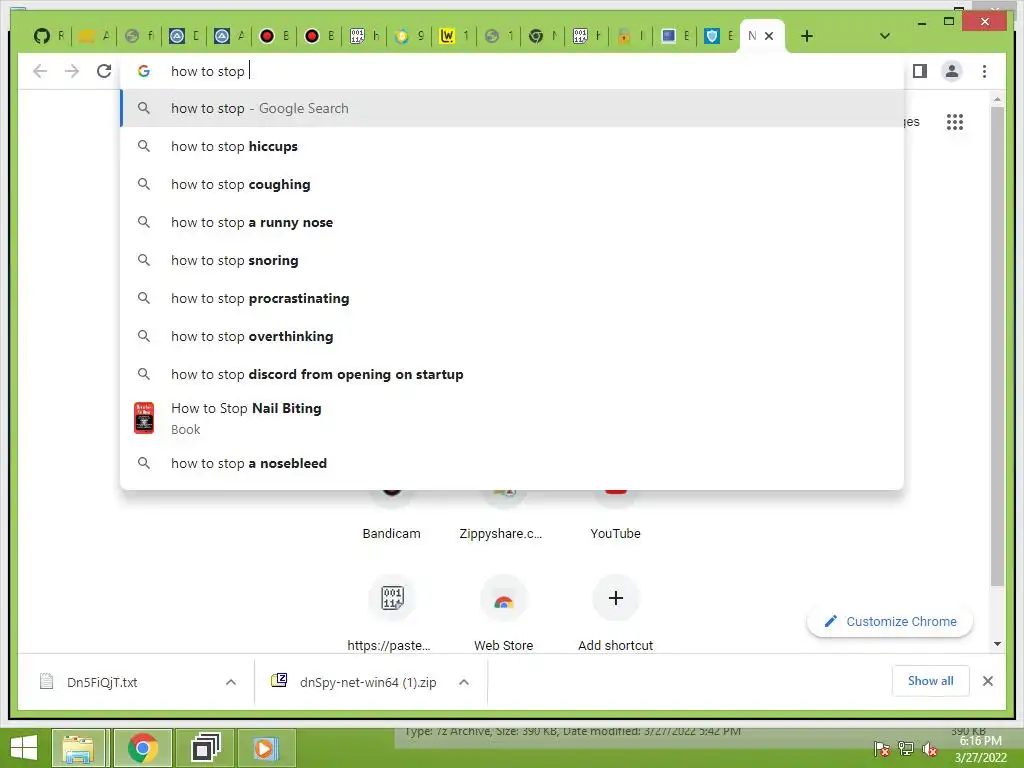Choose 'how to stop overthinking'

(x=513, y=336)
